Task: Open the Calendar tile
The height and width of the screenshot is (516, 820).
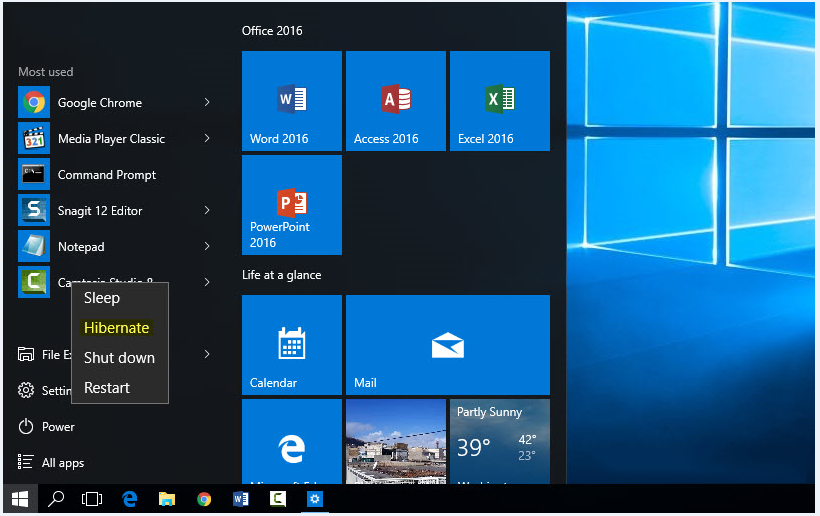Action: point(292,345)
